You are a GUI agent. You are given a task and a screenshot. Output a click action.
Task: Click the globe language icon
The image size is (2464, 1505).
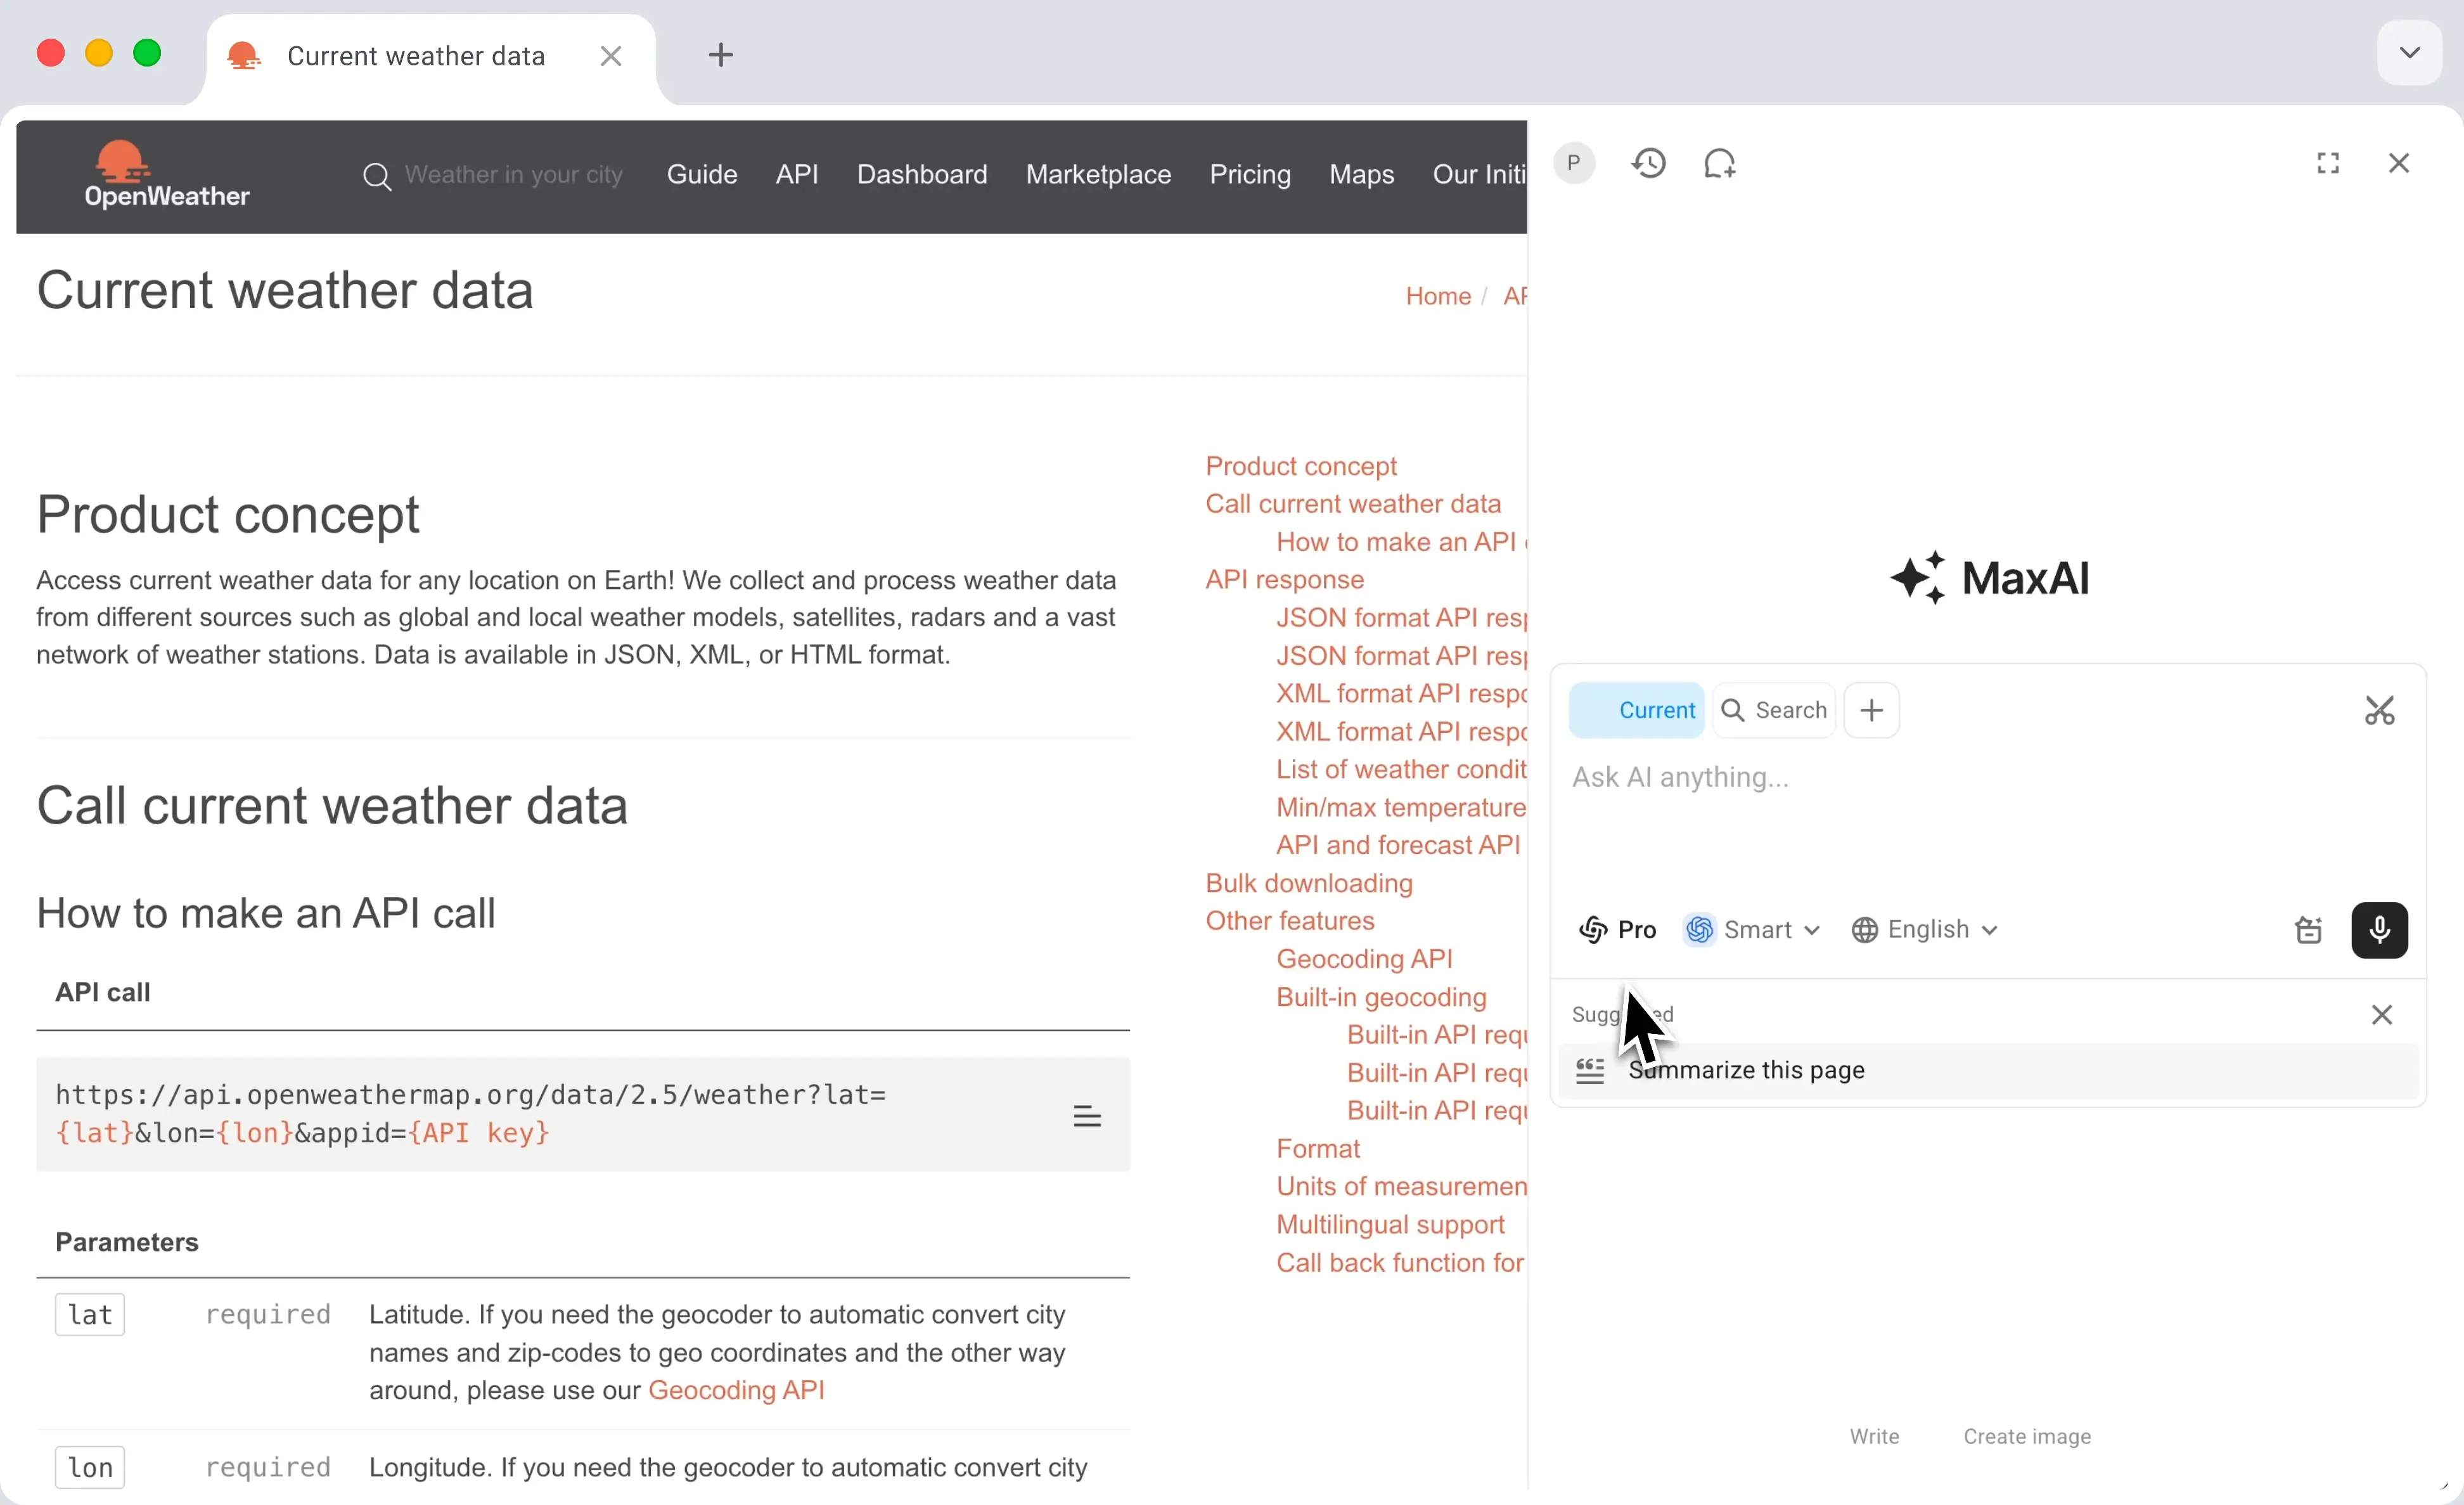(x=1864, y=930)
